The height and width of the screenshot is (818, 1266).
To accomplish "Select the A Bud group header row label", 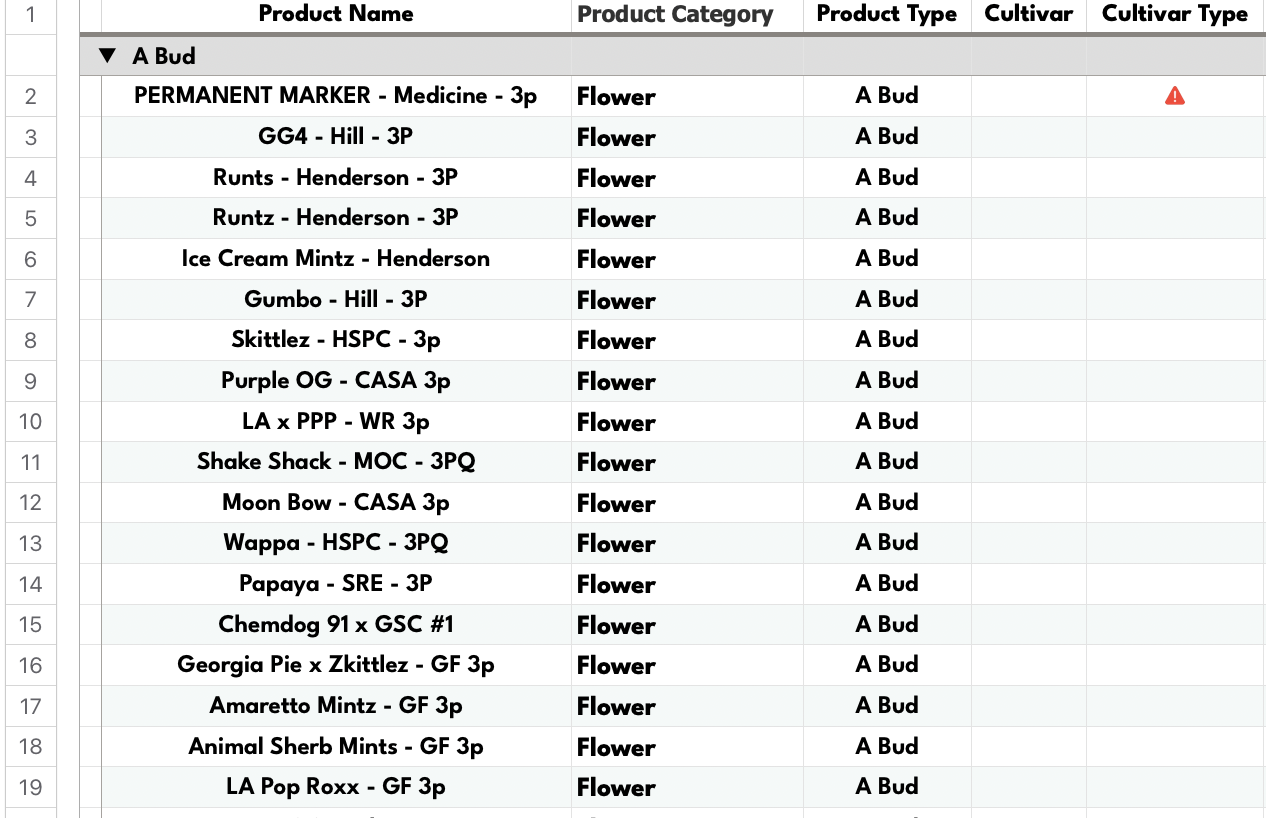I will click(164, 56).
